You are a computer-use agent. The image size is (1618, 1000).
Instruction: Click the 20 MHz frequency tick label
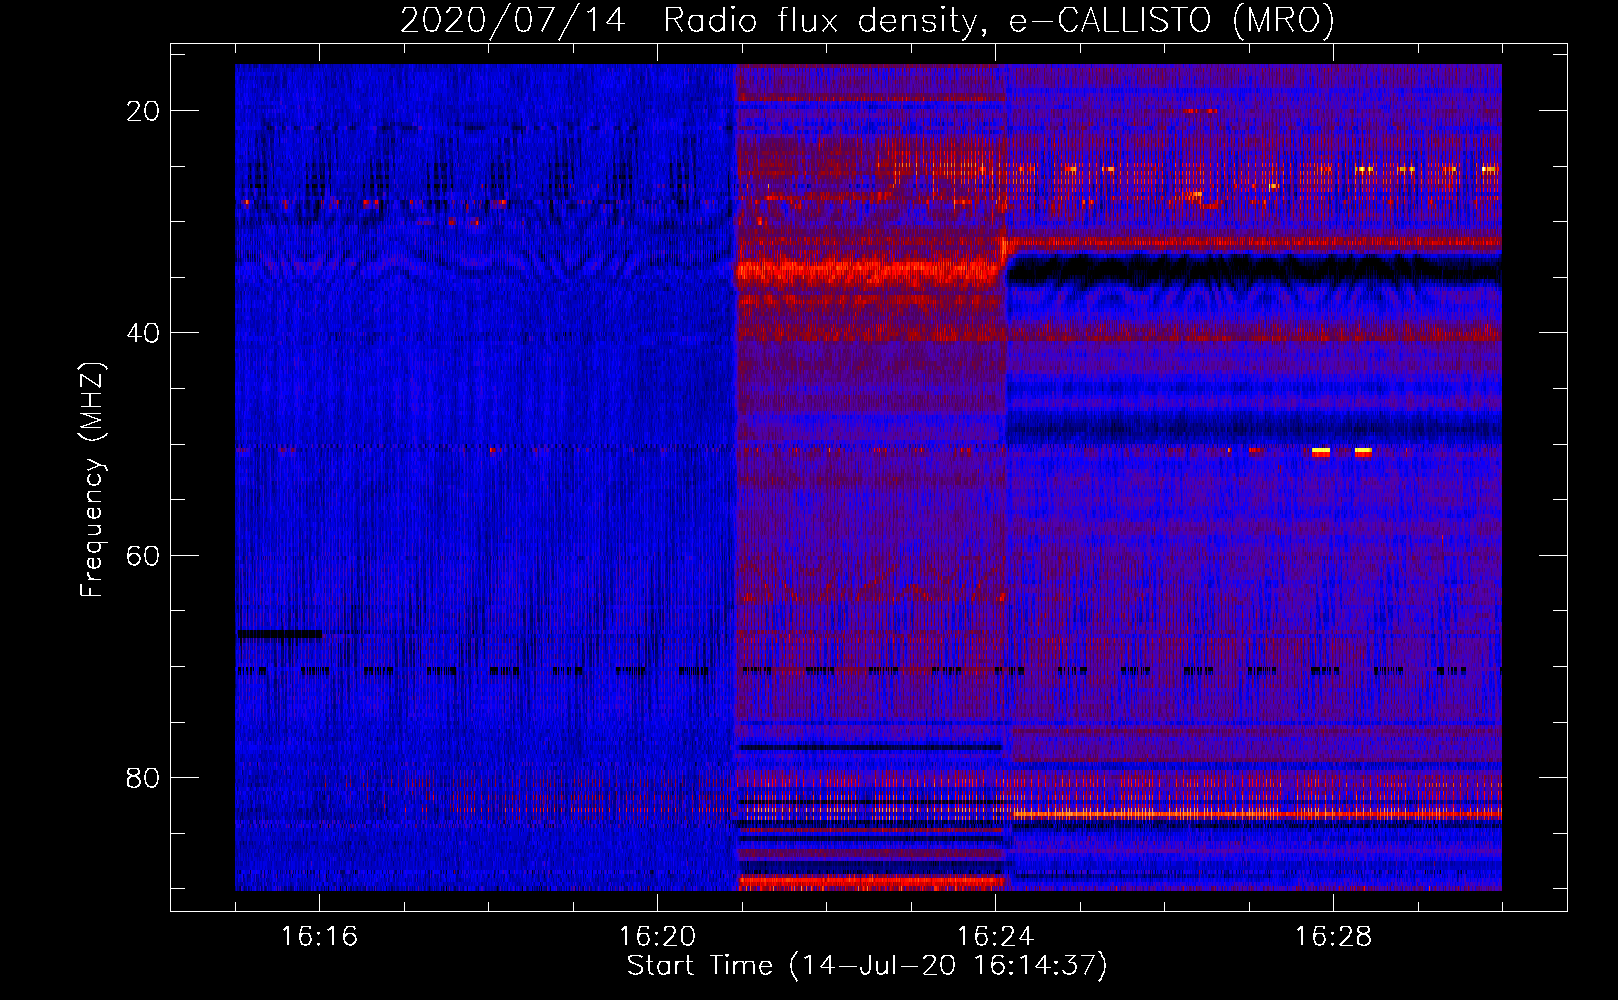(x=143, y=111)
